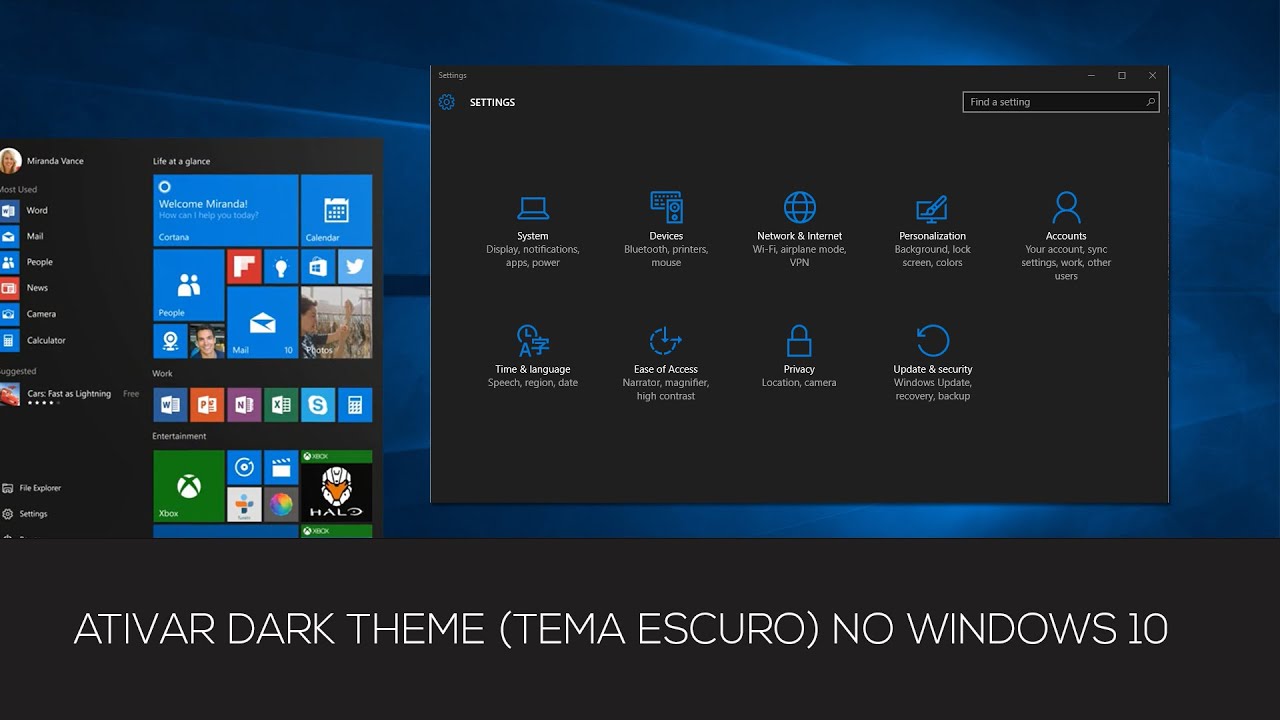Launch Word from the Work tile group
1280x720 pixels.
170,405
